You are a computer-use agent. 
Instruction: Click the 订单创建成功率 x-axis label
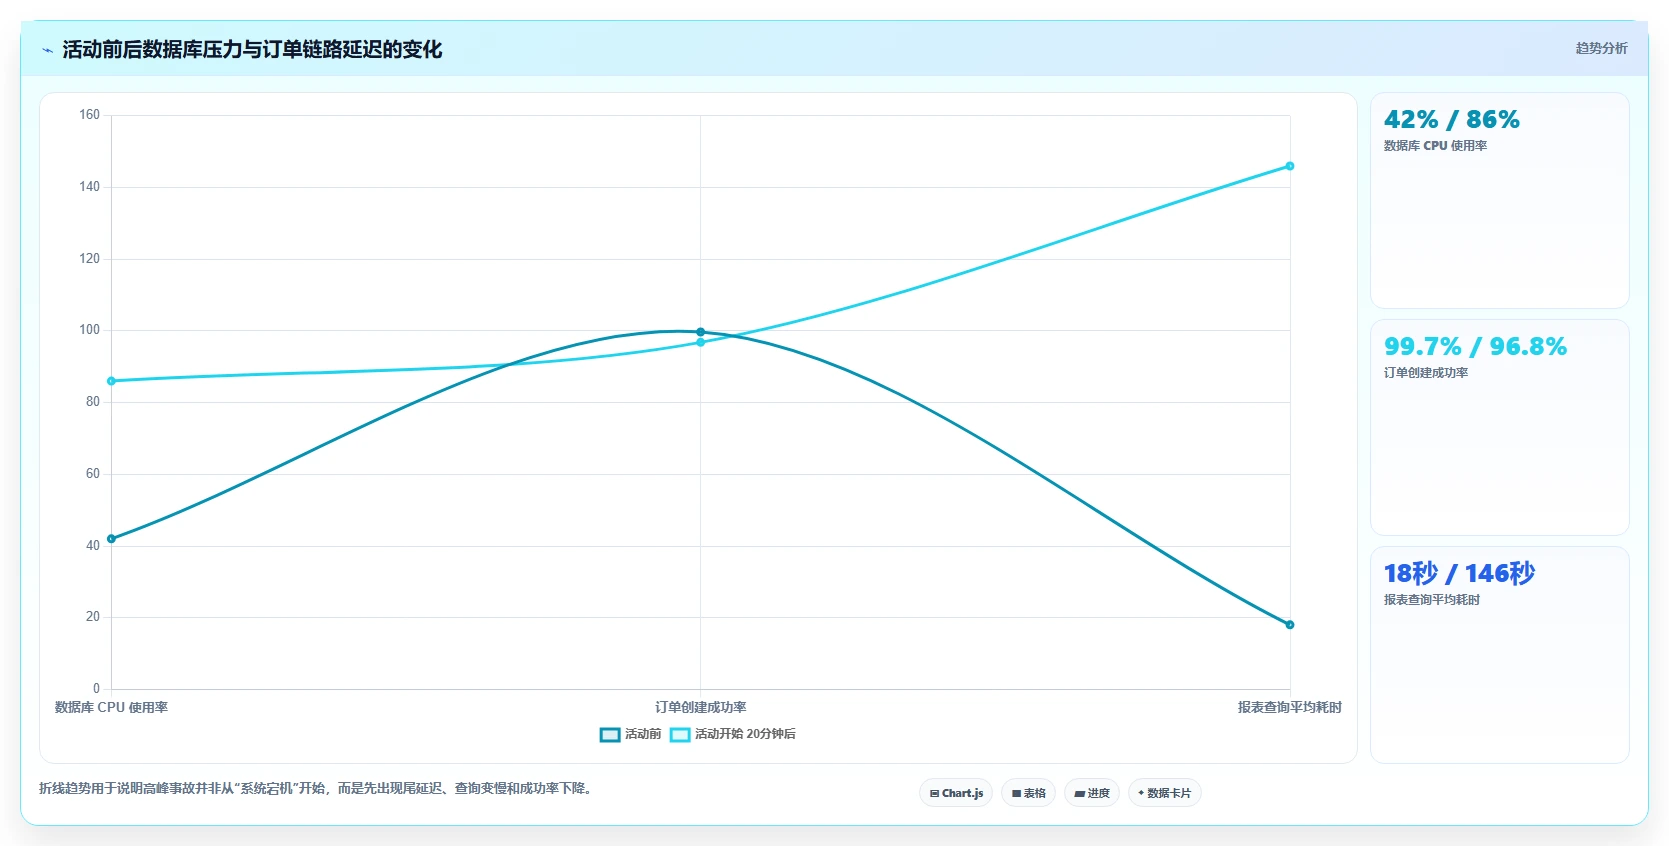point(700,708)
